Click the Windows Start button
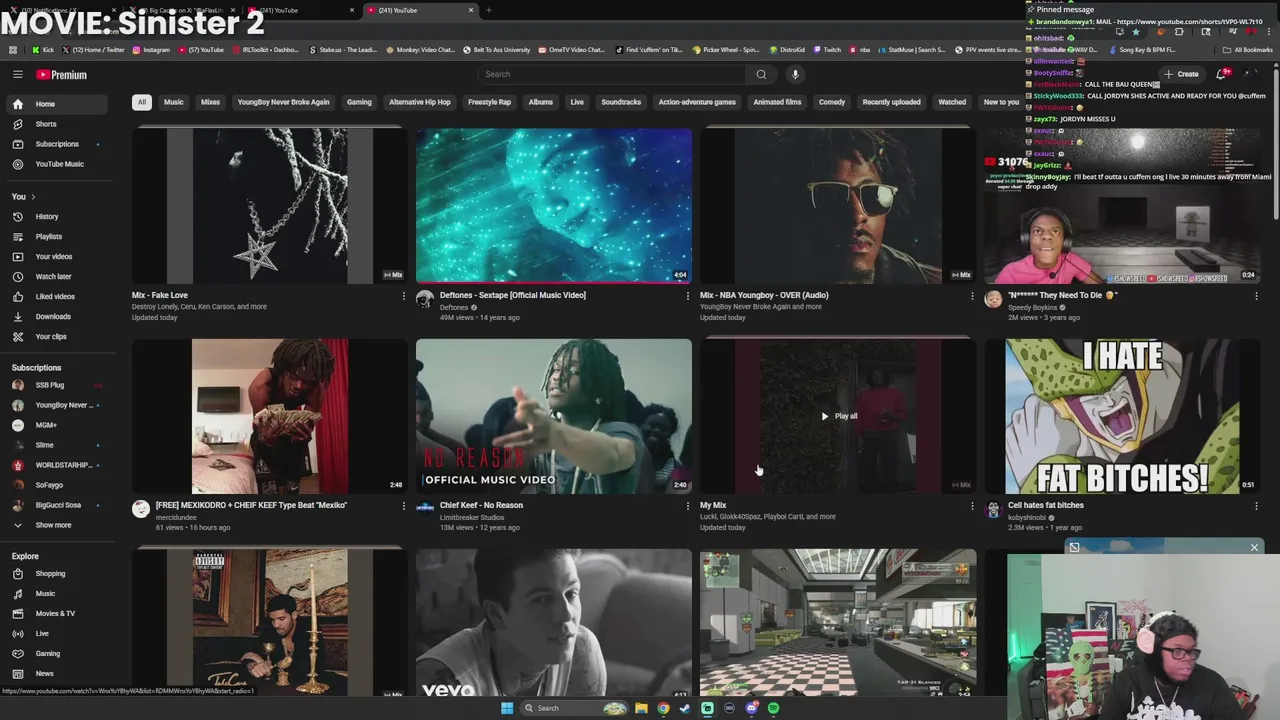The width and height of the screenshot is (1280, 720). click(507, 708)
